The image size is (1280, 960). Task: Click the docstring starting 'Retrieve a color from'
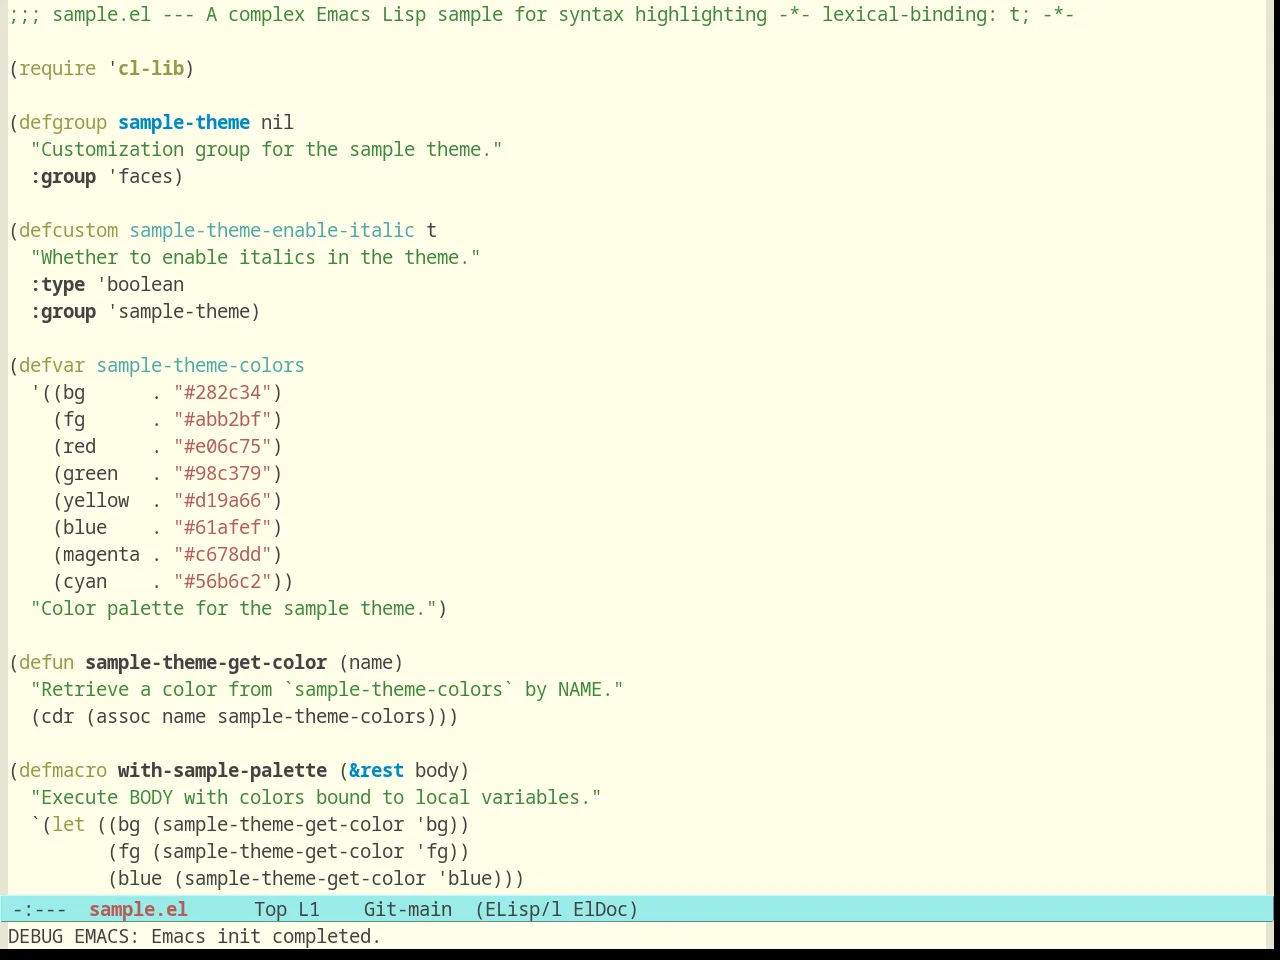point(327,689)
